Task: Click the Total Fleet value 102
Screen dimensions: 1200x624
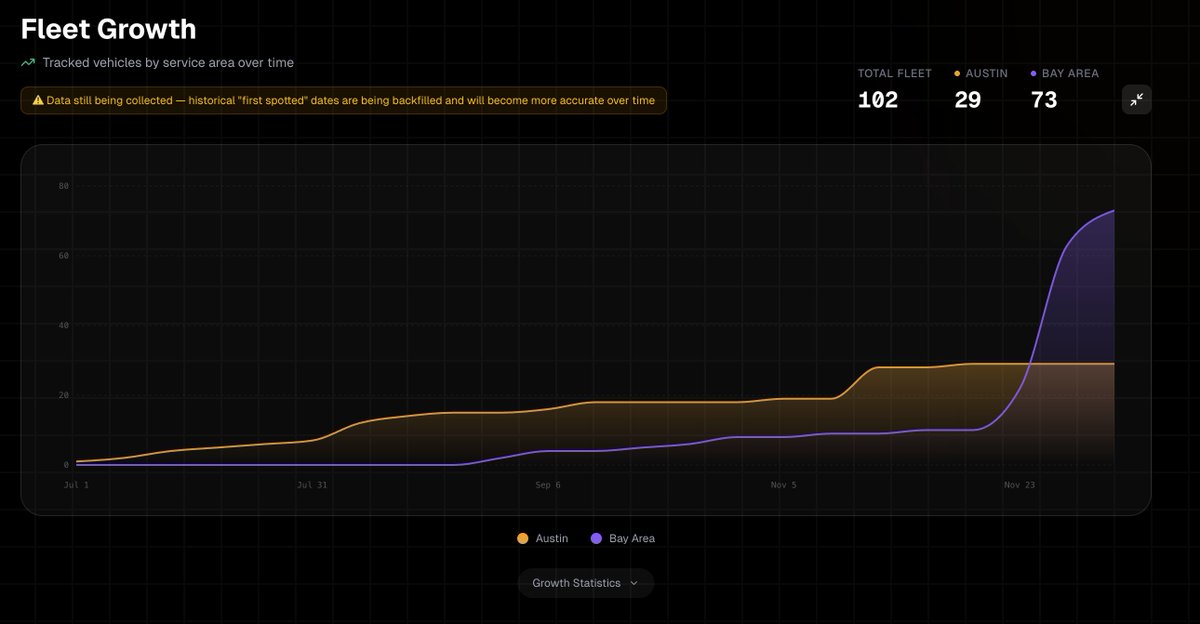Action: (878, 100)
